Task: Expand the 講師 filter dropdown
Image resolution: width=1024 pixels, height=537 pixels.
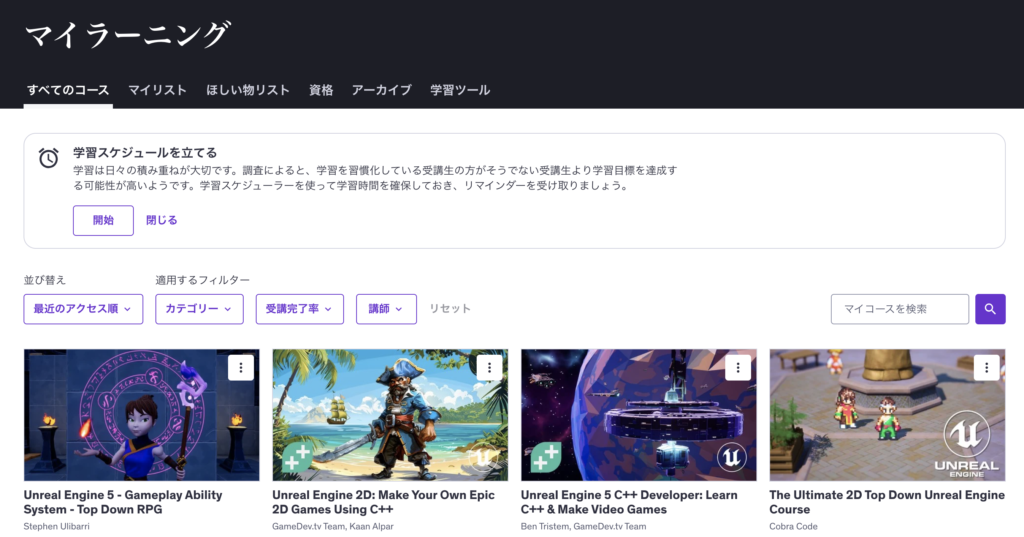Action: 386,309
